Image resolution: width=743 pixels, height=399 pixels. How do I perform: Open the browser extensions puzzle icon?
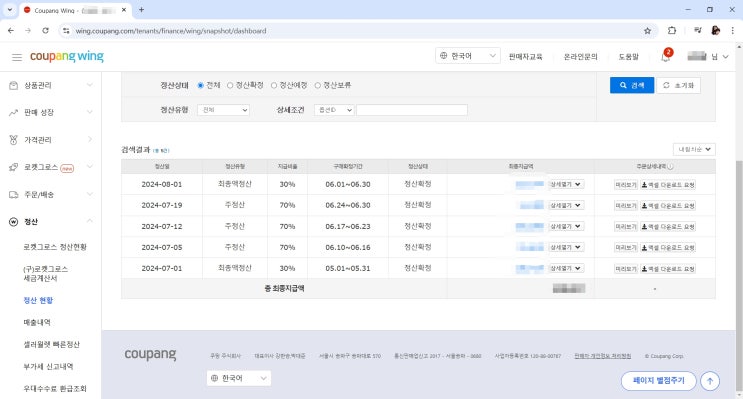point(672,30)
